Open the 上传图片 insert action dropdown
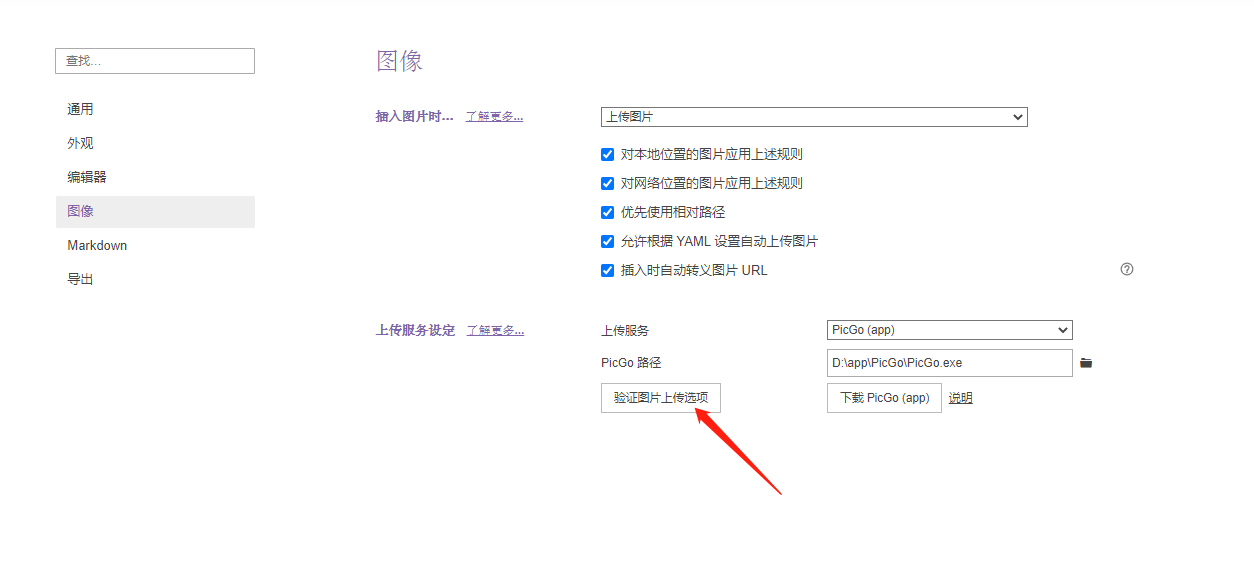Viewport: 1254px width, 586px height. tap(814, 117)
